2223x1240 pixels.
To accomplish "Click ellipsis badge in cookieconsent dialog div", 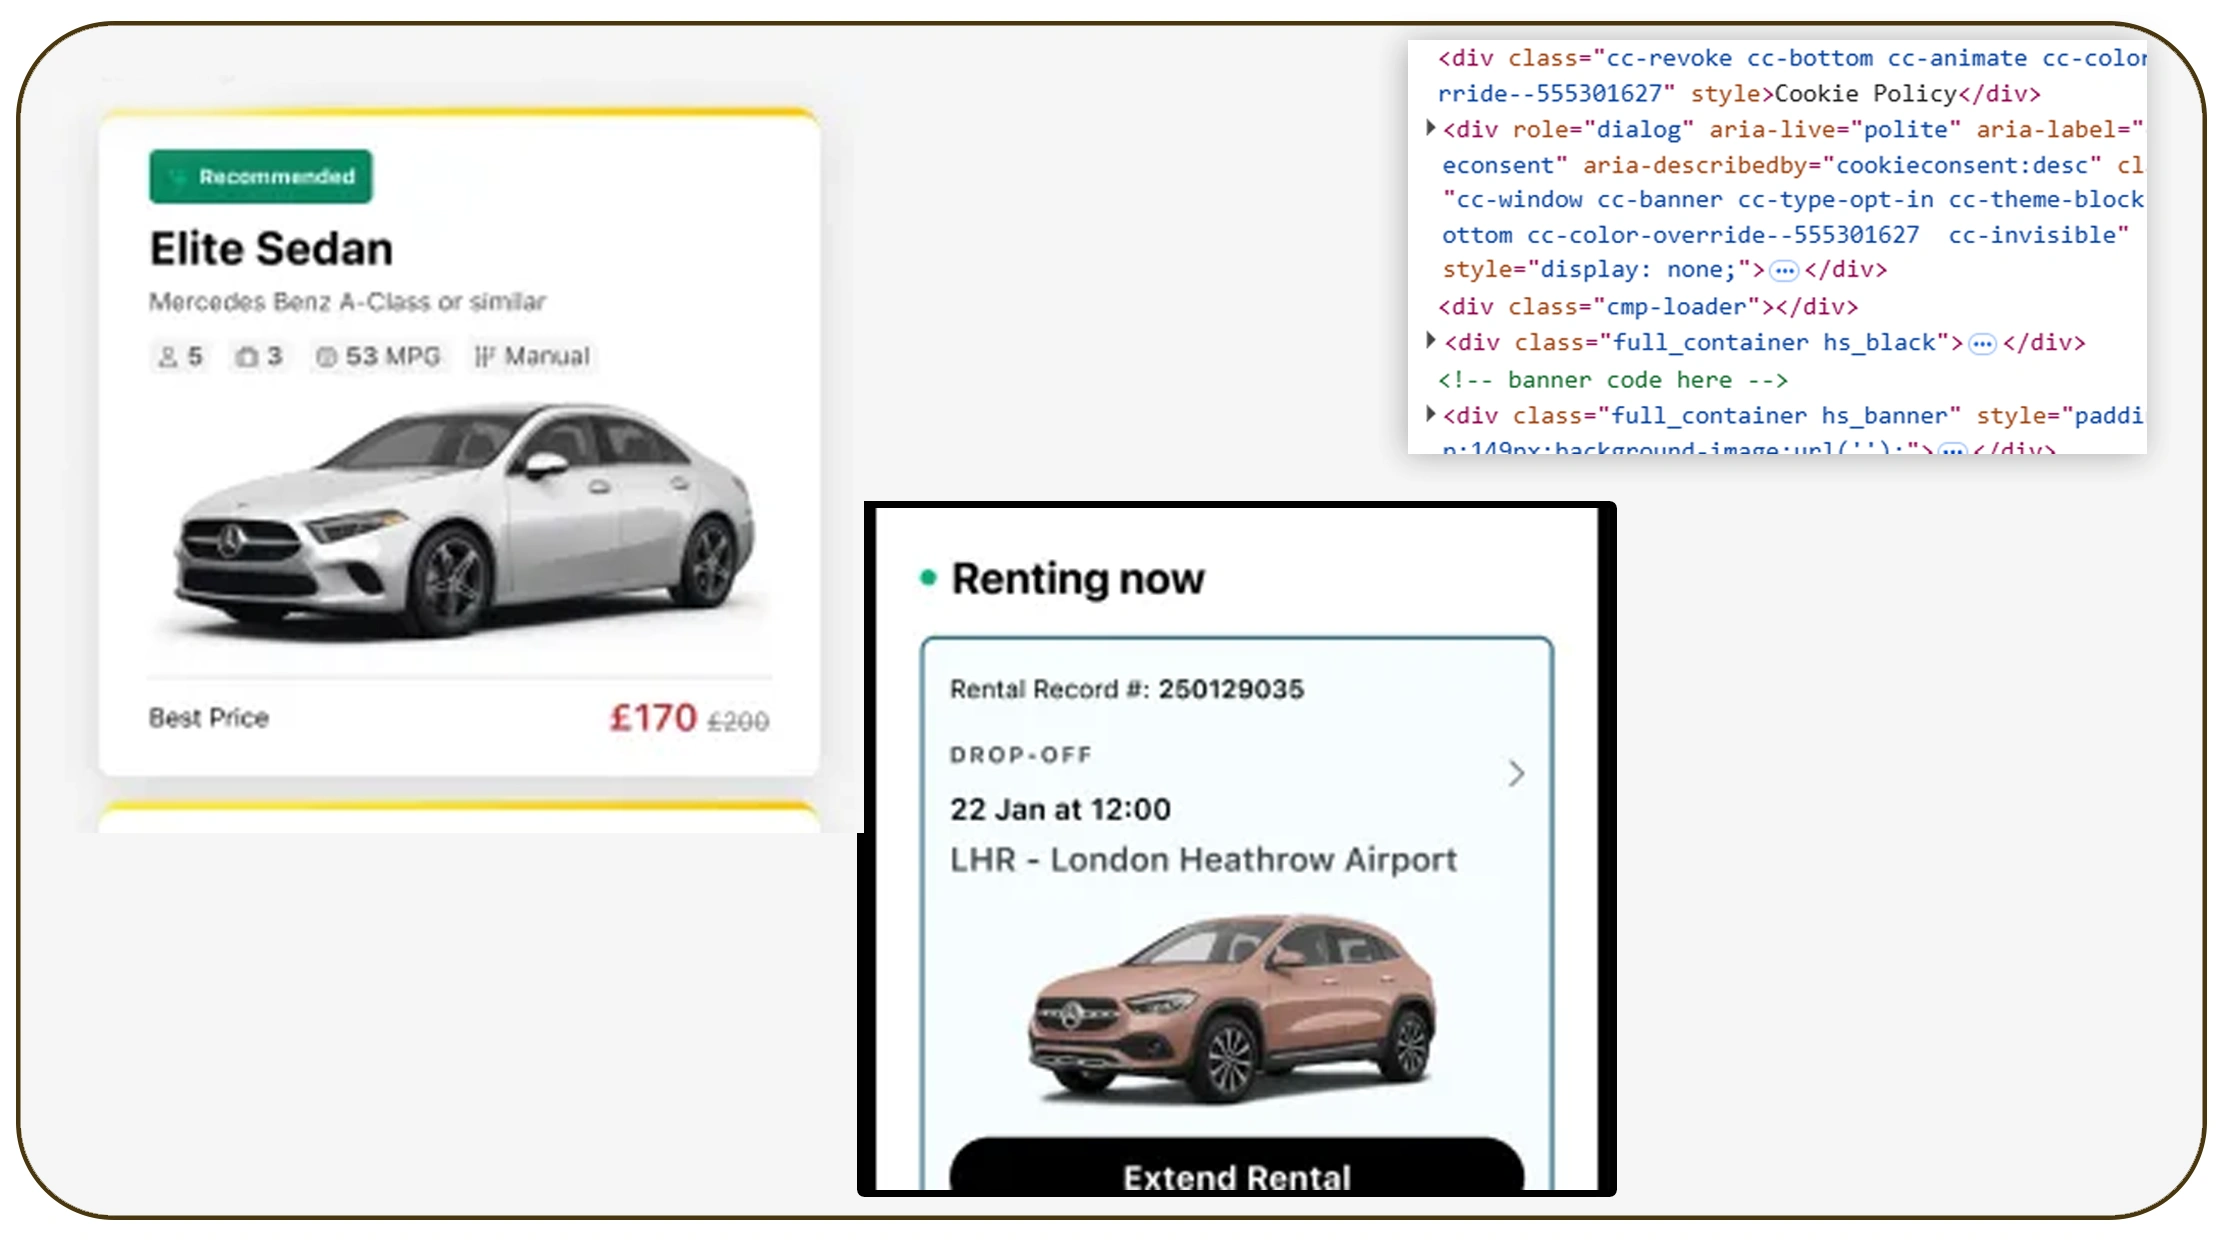I will coord(1783,271).
